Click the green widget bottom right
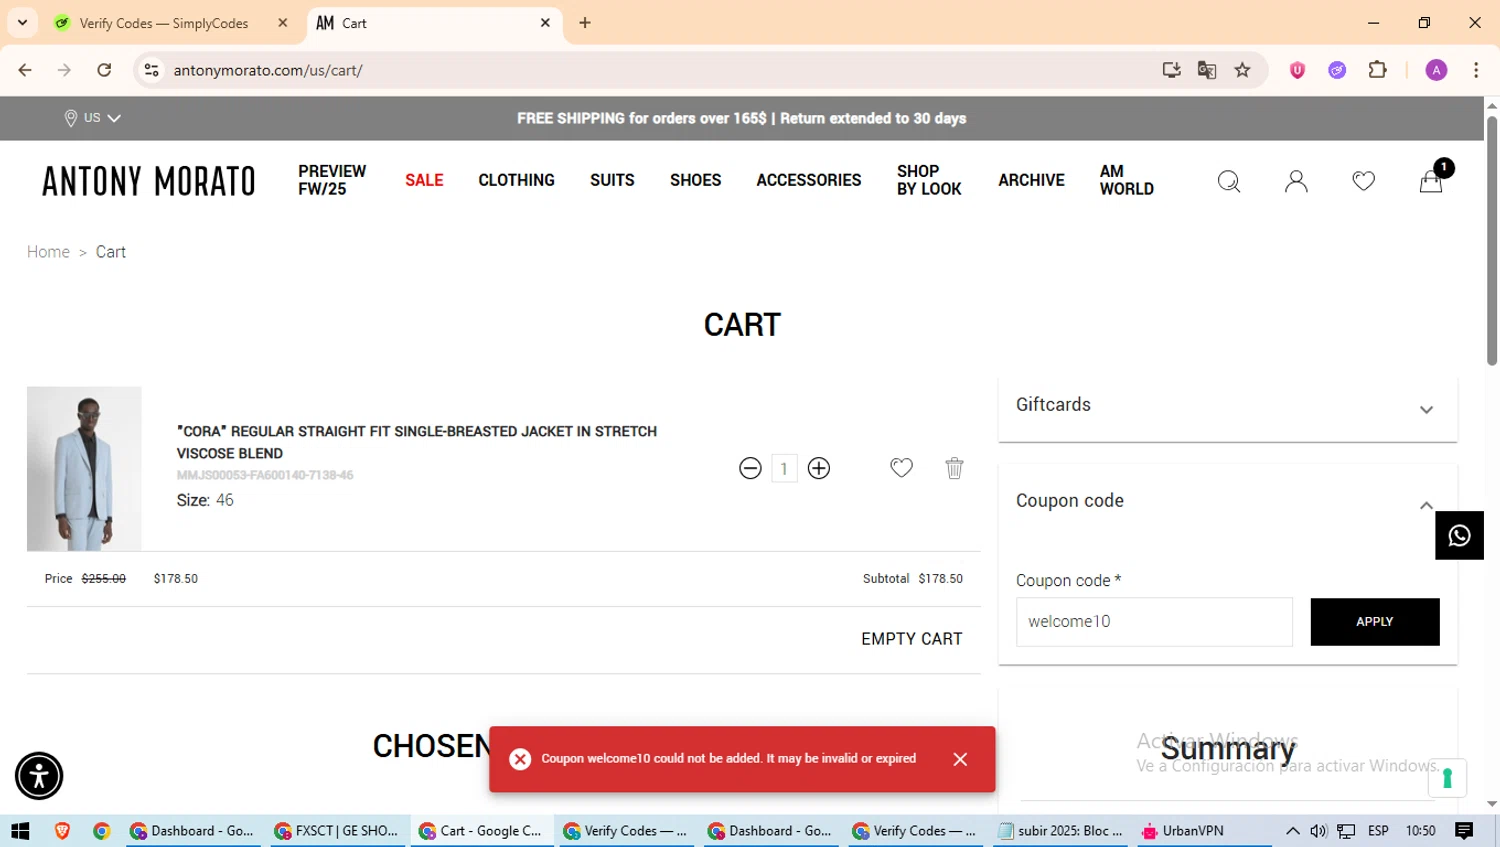 point(1447,779)
